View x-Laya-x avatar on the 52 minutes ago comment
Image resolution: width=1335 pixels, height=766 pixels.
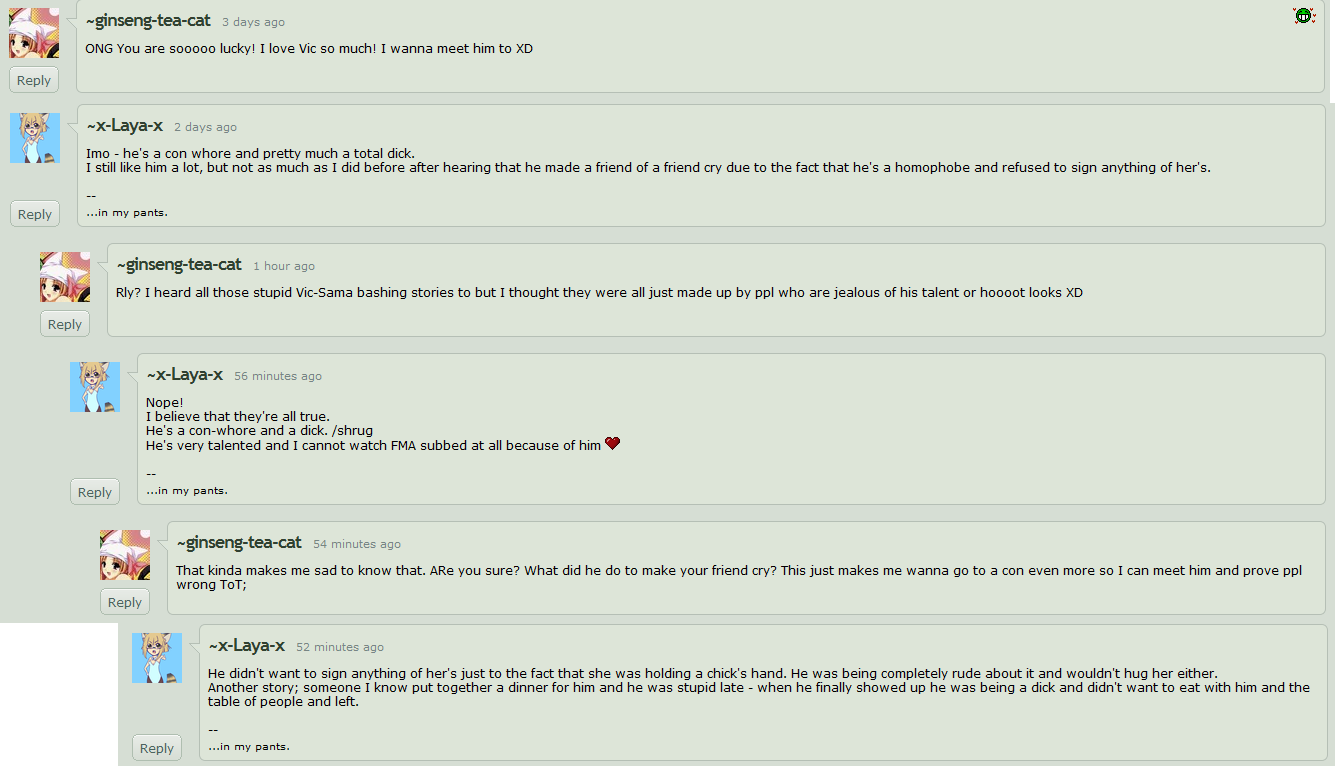click(157, 658)
